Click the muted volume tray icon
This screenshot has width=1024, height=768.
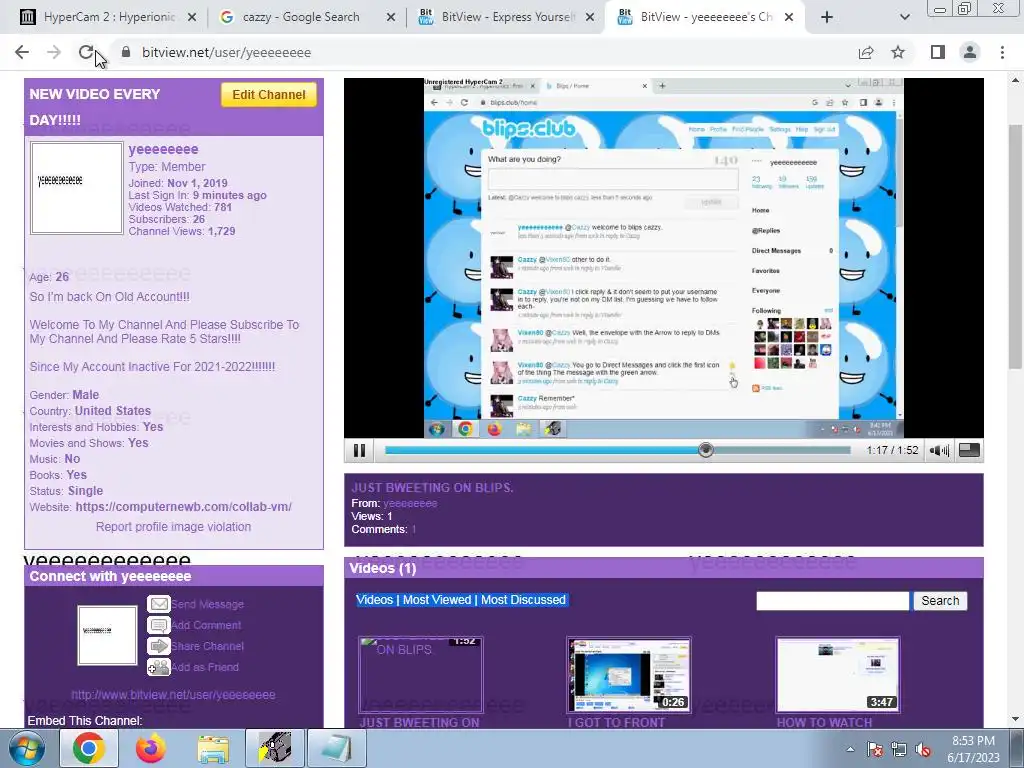click(923, 749)
